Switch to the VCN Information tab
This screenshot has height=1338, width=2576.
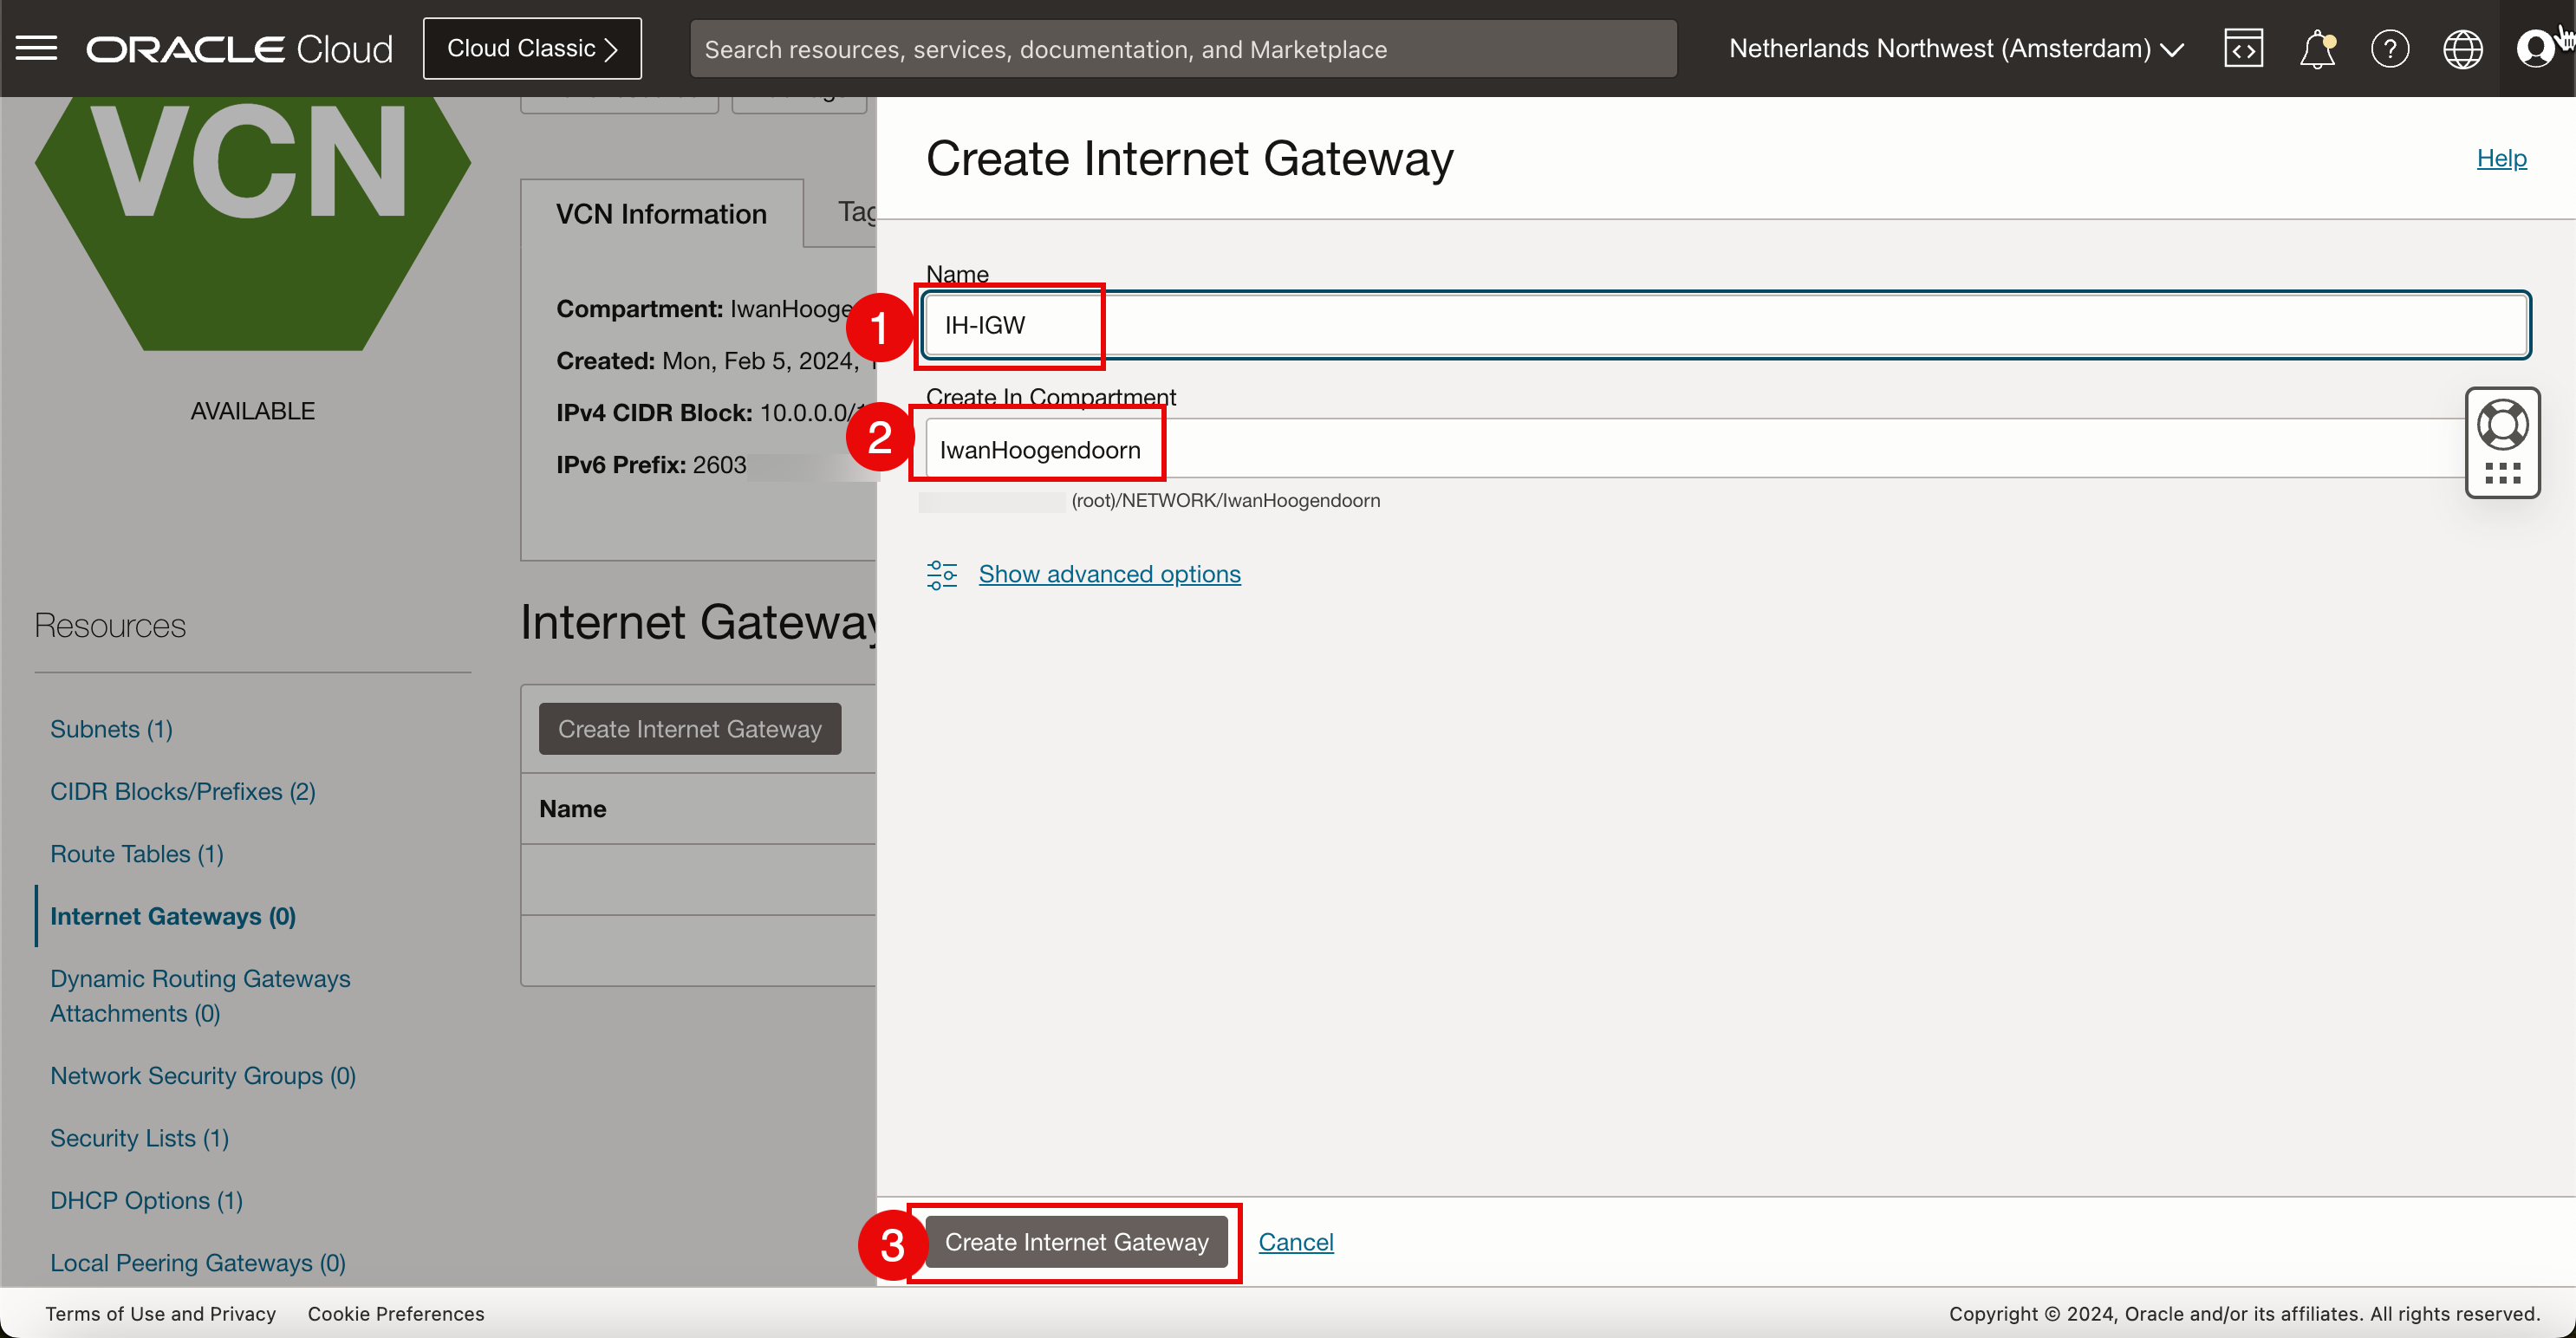(x=661, y=214)
